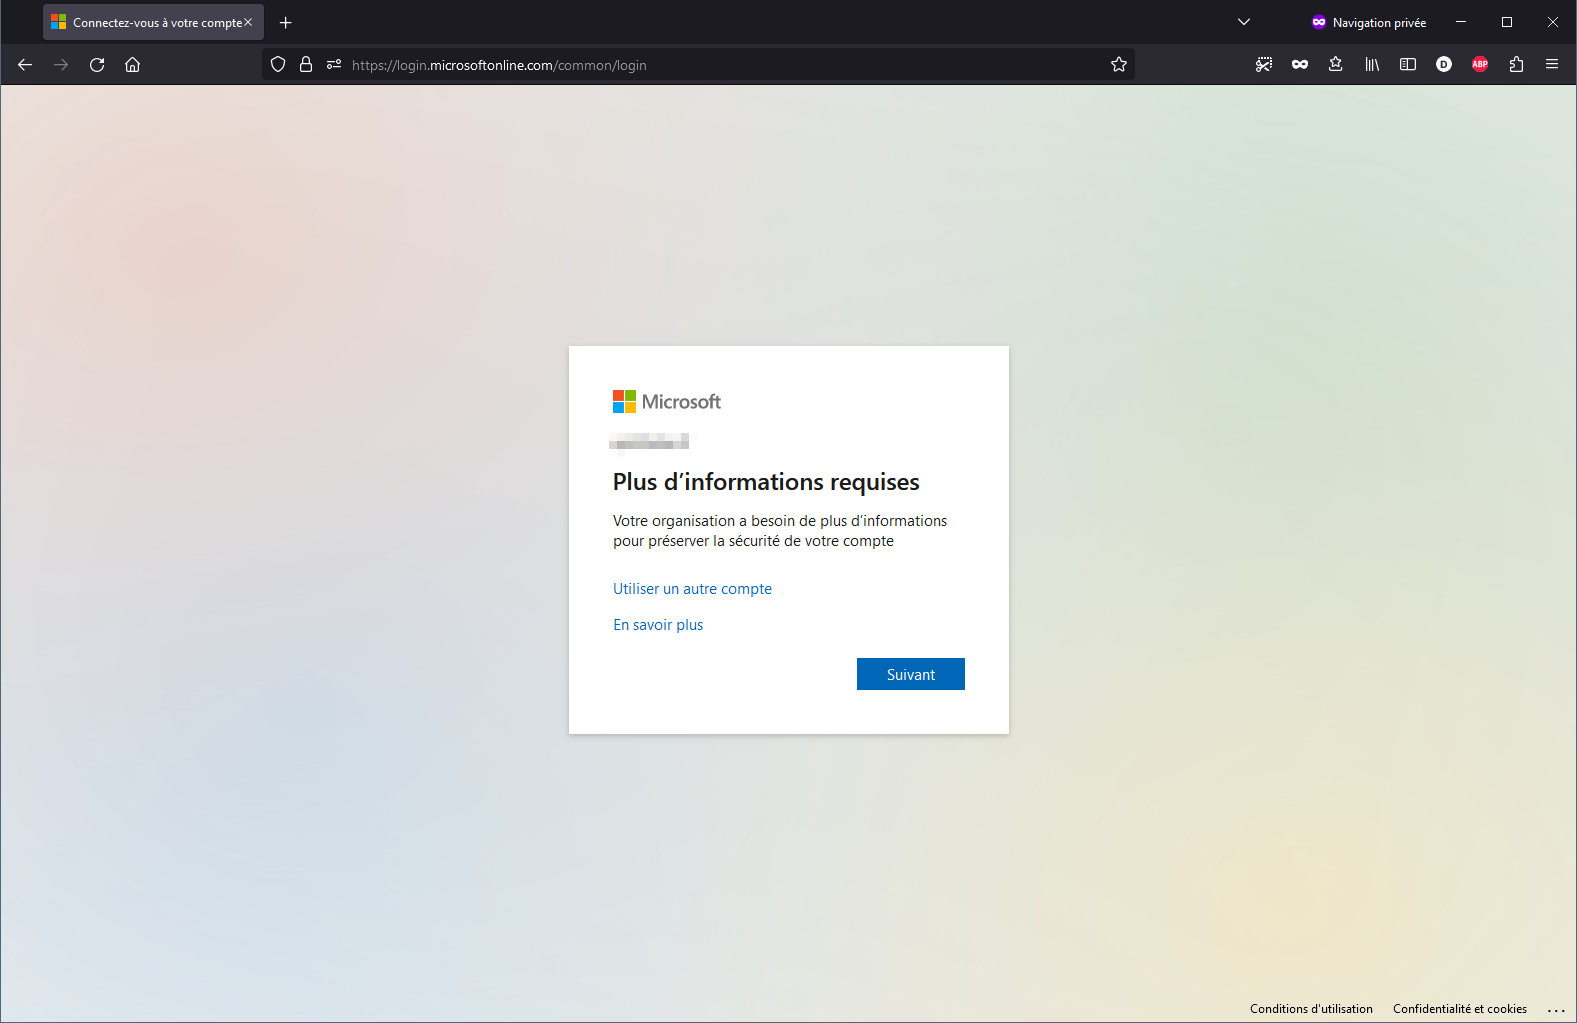Open Utiliser un autre compte link

[692, 589]
